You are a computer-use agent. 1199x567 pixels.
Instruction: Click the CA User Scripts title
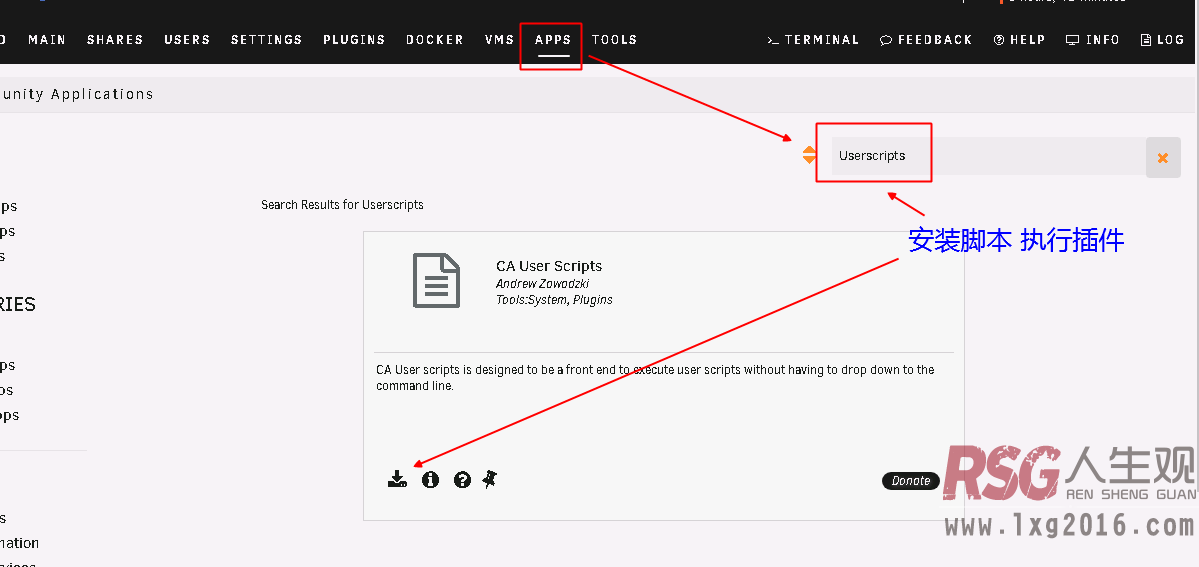click(549, 266)
